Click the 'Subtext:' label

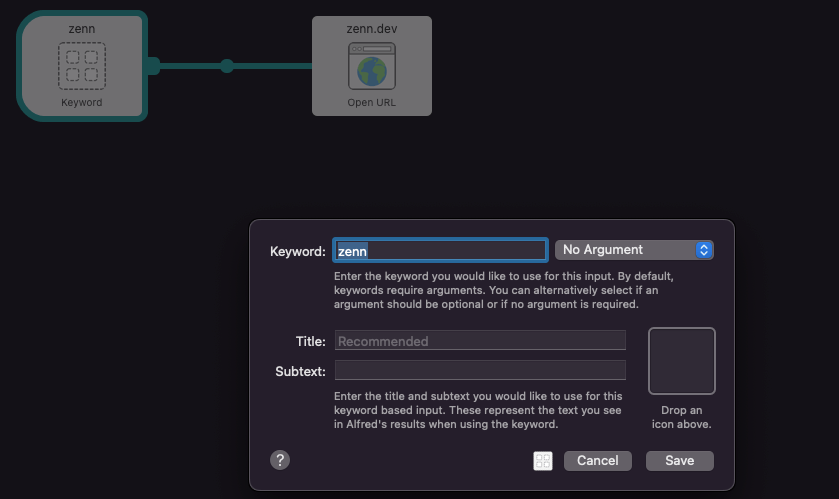tap(300, 371)
